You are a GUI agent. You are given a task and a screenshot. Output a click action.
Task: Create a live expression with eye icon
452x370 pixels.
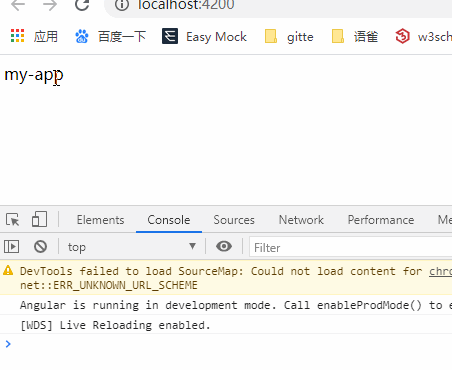point(224,246)
